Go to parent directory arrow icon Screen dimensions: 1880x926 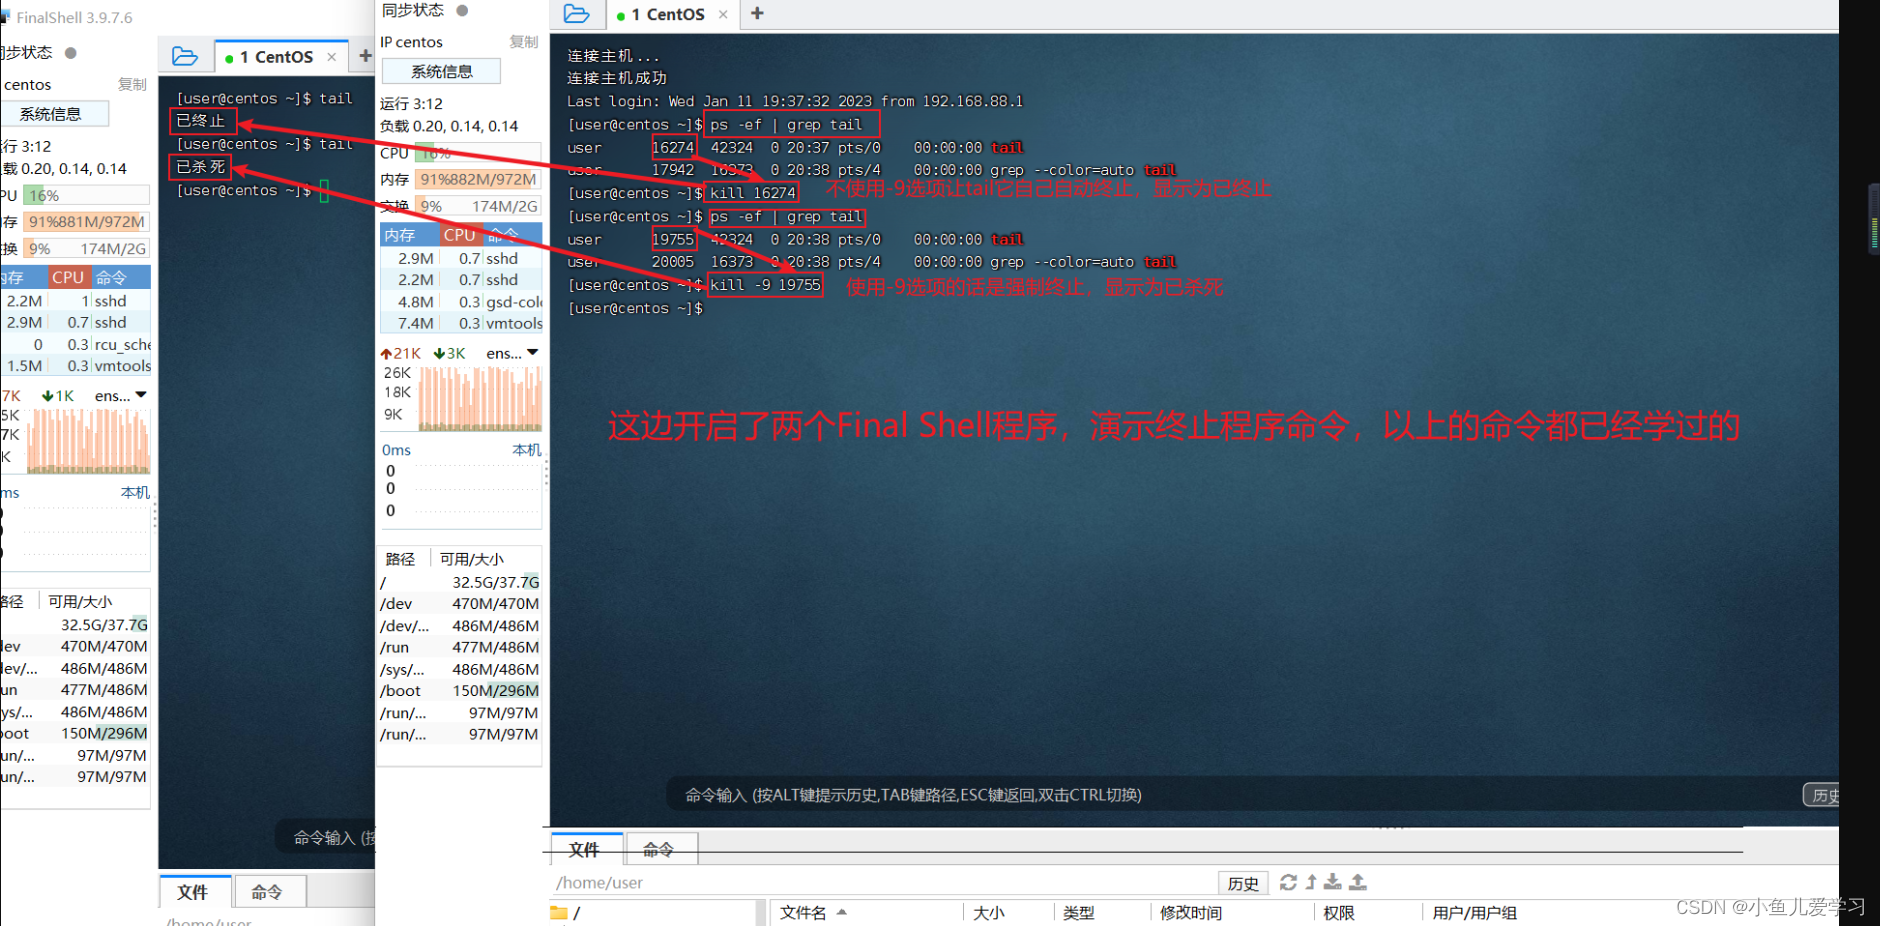tap(1311, 882)
